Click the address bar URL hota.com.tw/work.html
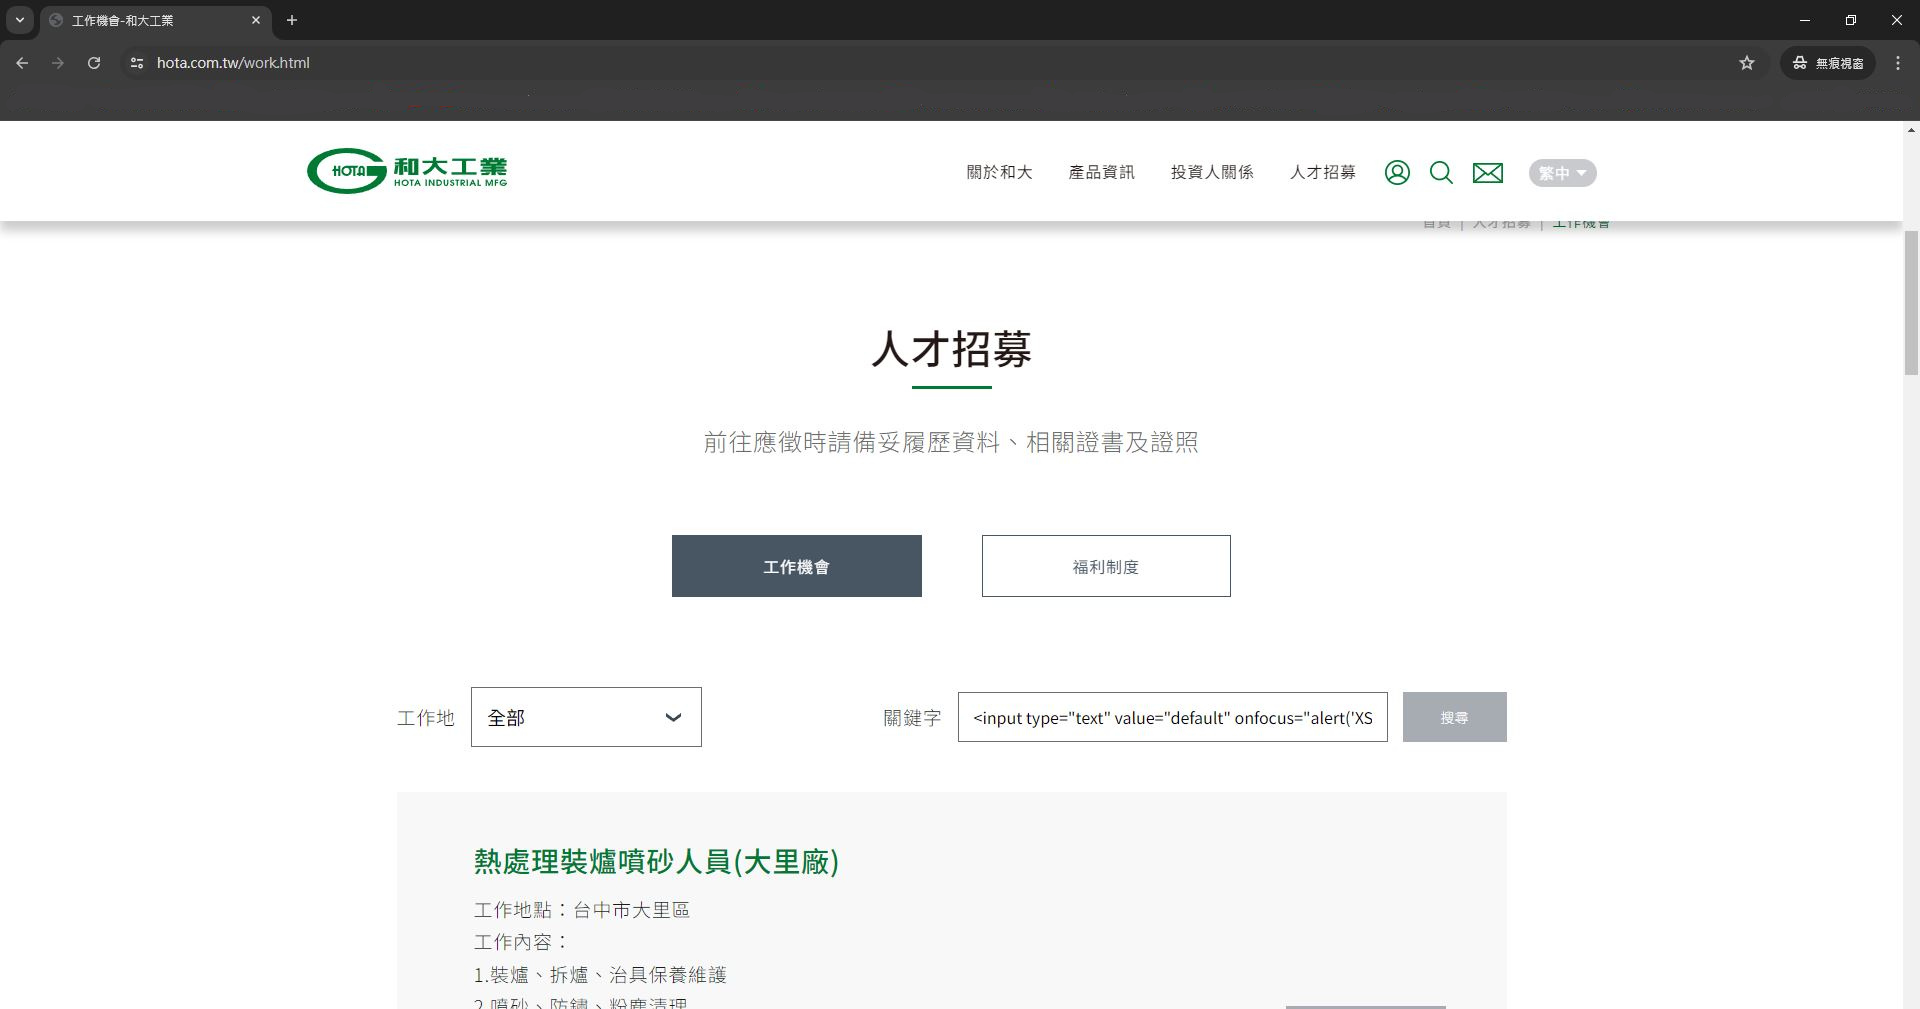 click(x=233, y=63)
